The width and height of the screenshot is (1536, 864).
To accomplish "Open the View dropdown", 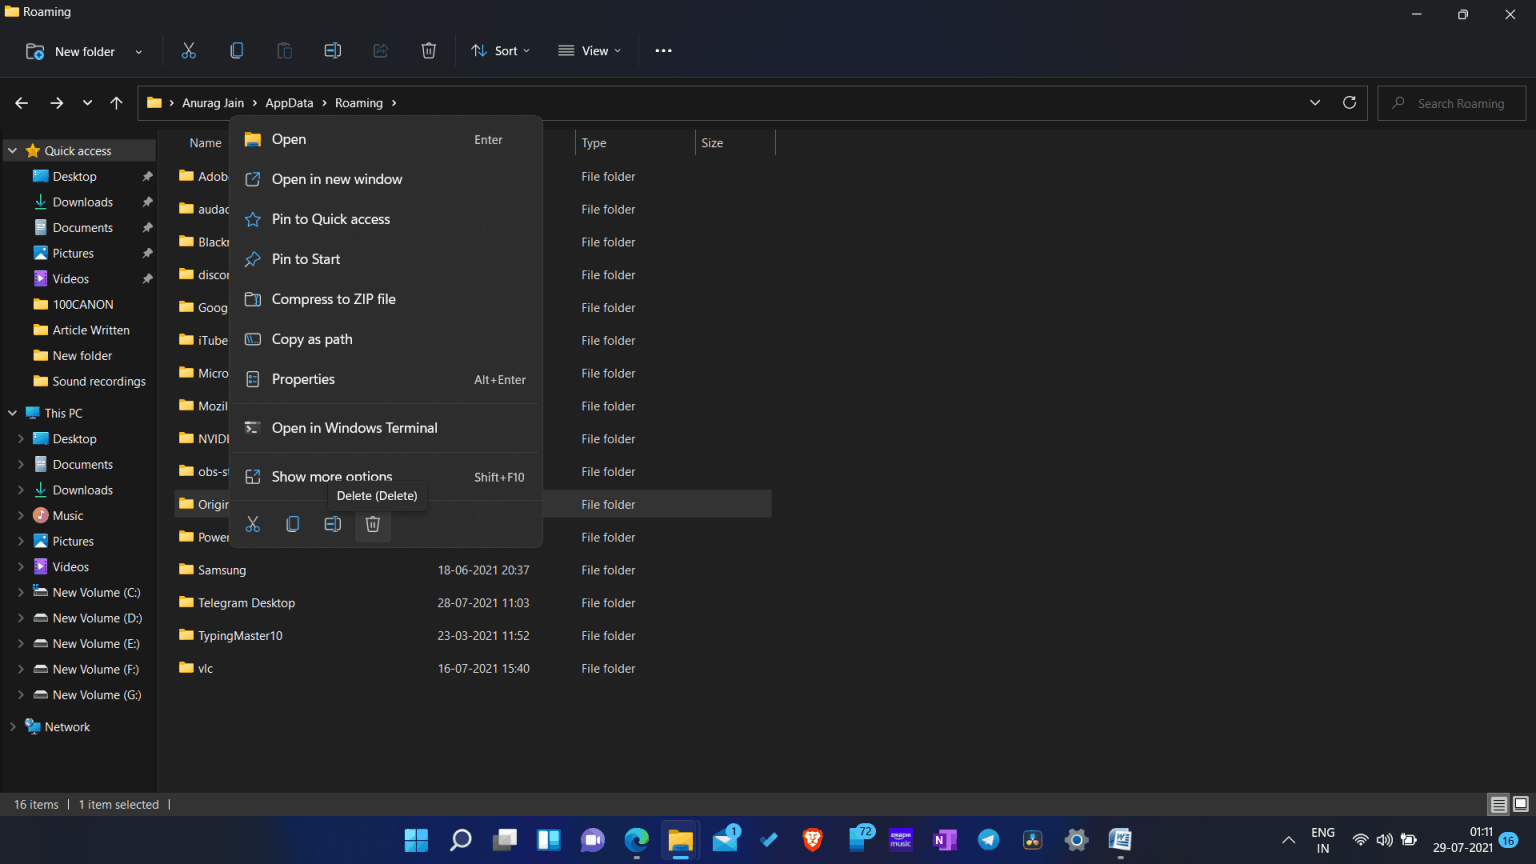I will tap(590, 50).
